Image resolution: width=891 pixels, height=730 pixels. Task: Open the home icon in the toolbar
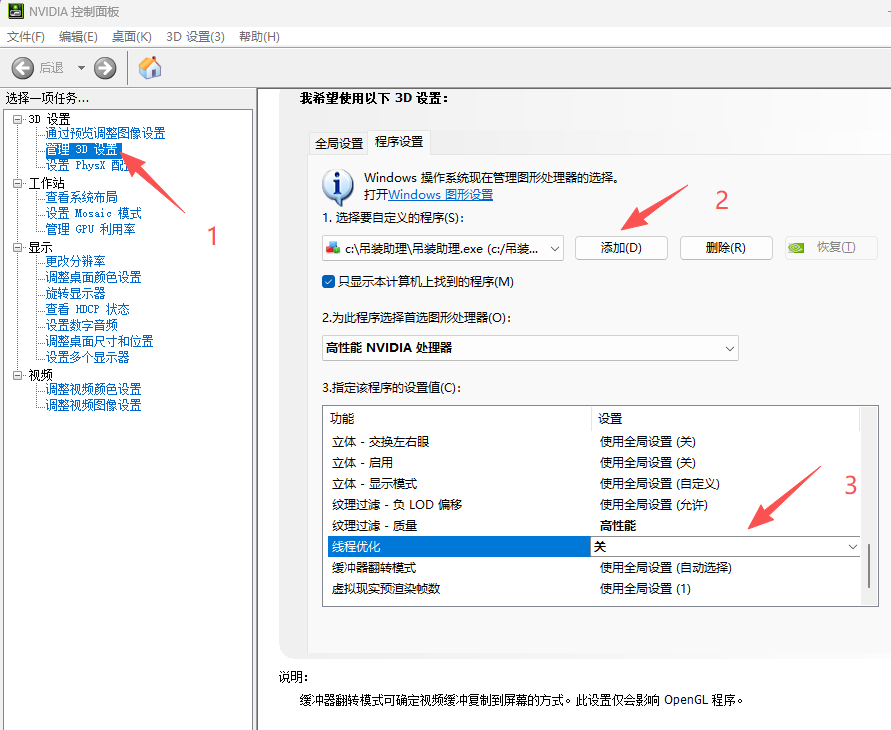point(150,68)
